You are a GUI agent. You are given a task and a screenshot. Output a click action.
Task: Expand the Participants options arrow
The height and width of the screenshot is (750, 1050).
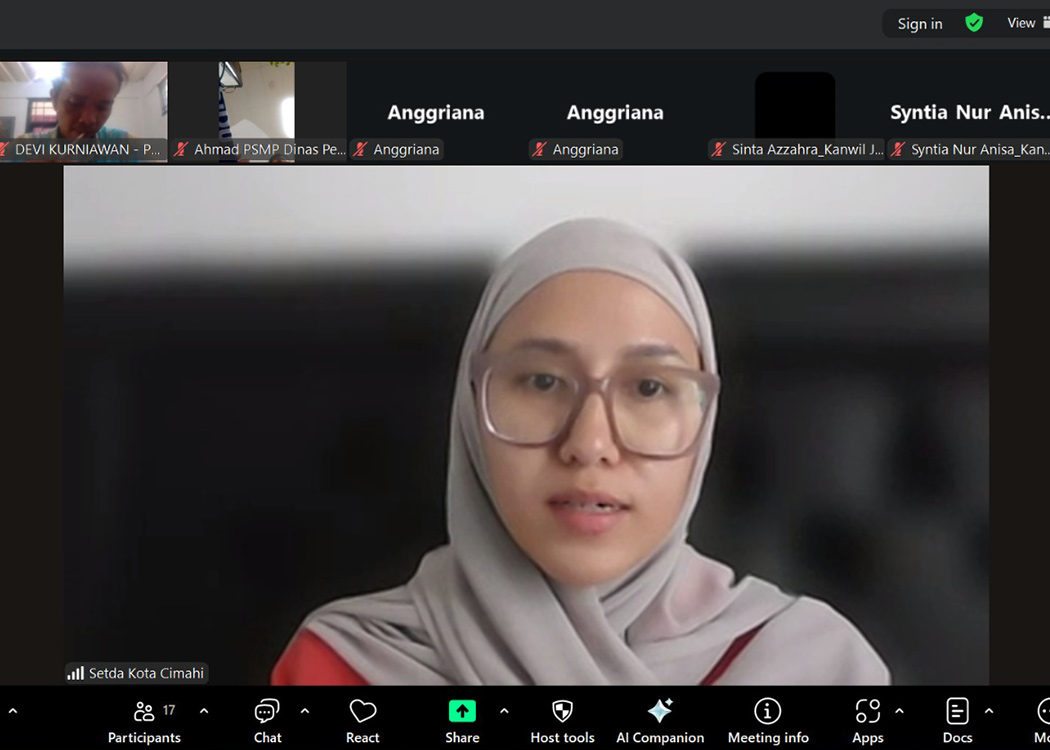204,711
